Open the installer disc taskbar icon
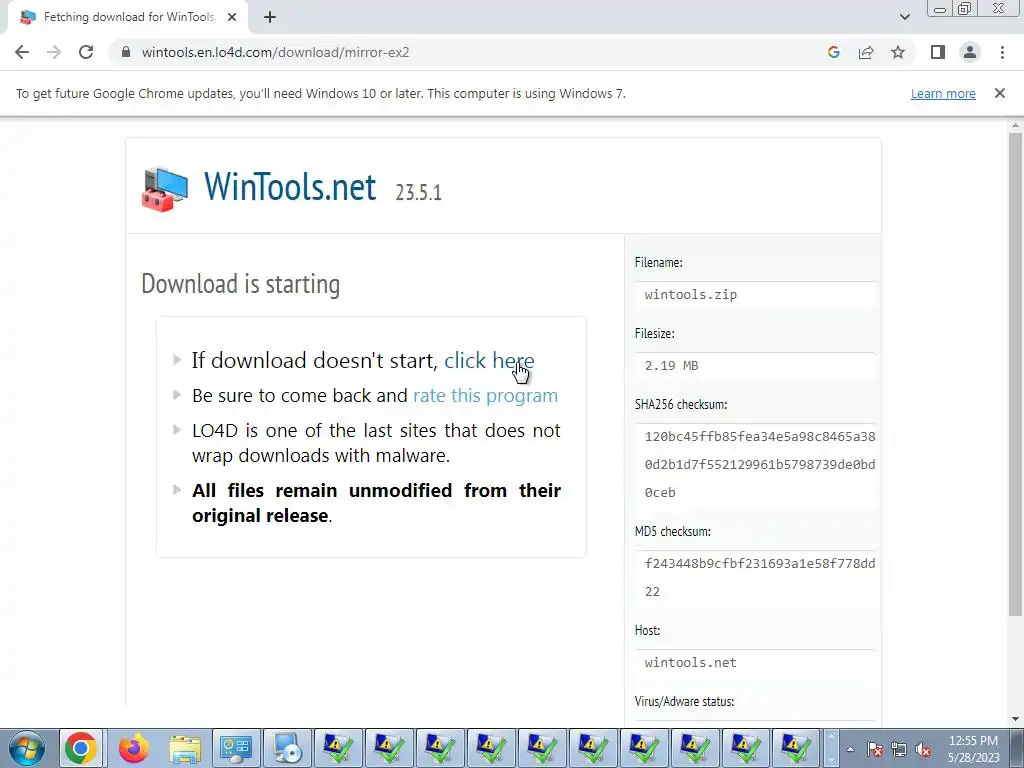The width and height of the screenshot is (1024, 768). tap(287, 748)
